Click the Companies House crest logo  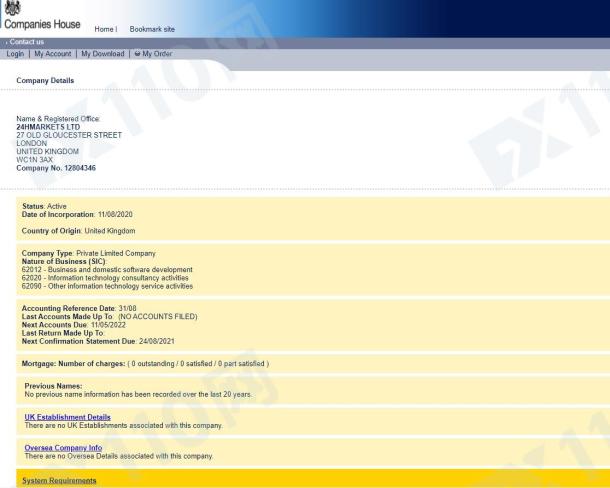click(x=13, y=7)
